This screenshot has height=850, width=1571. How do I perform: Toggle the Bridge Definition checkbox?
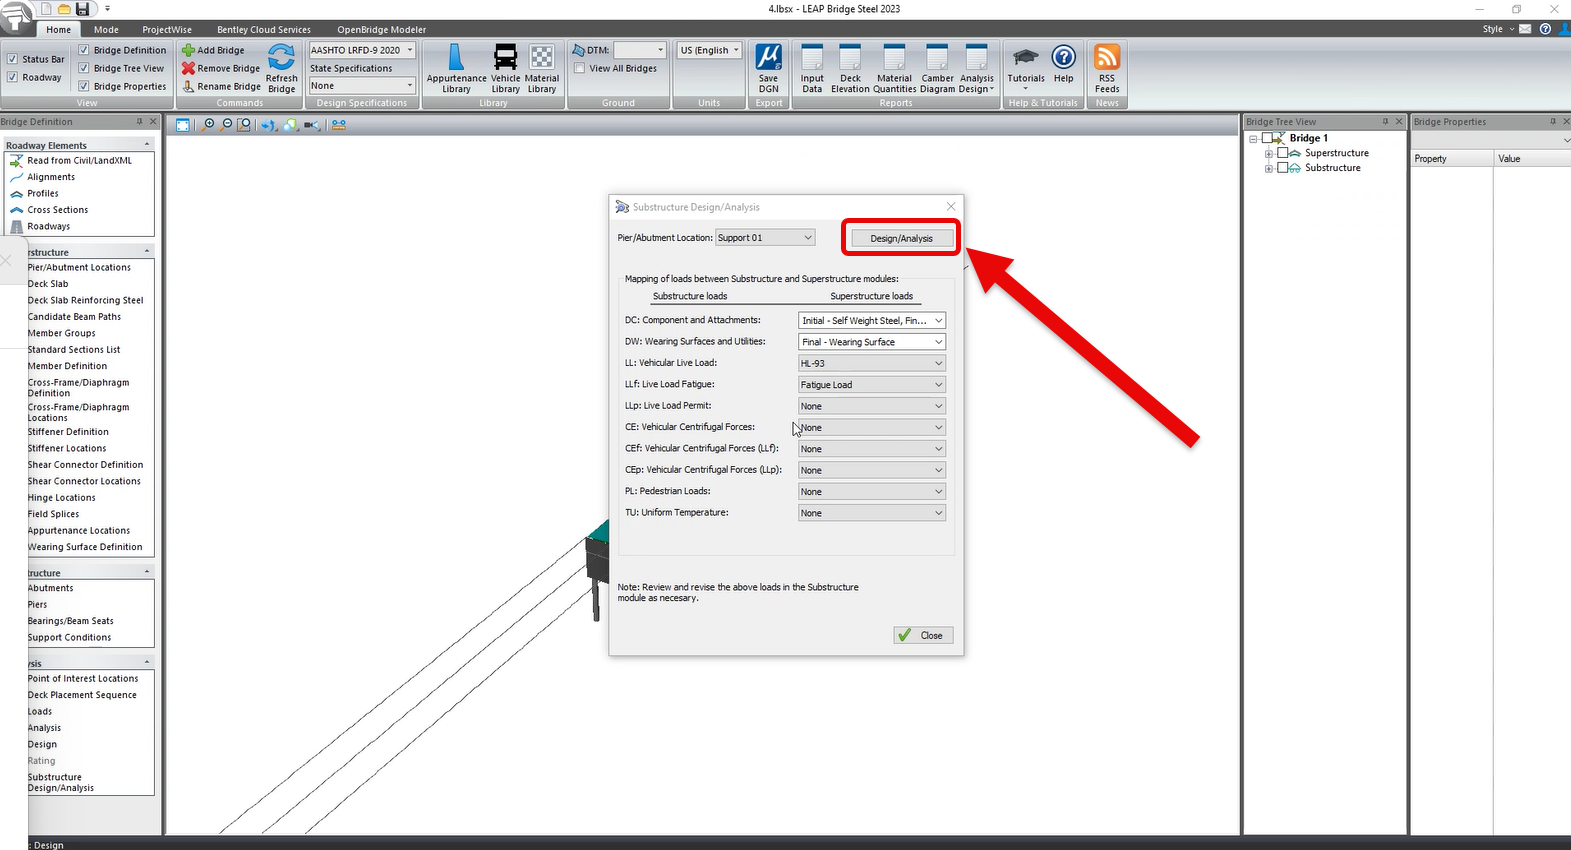(x=84, y=50)
